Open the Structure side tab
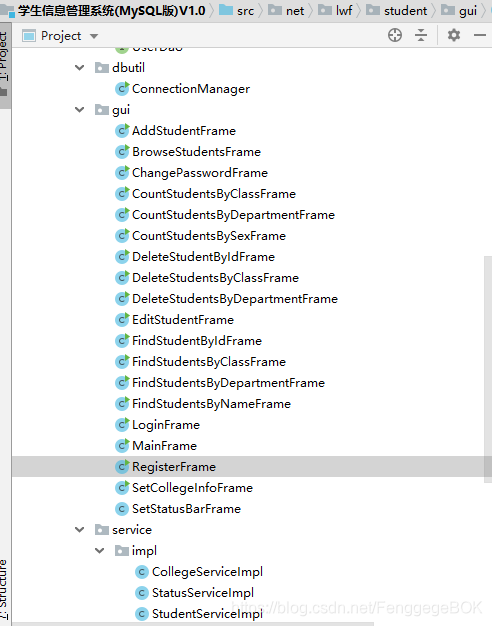This screenshot has width=492, height=626. point(4,590)
